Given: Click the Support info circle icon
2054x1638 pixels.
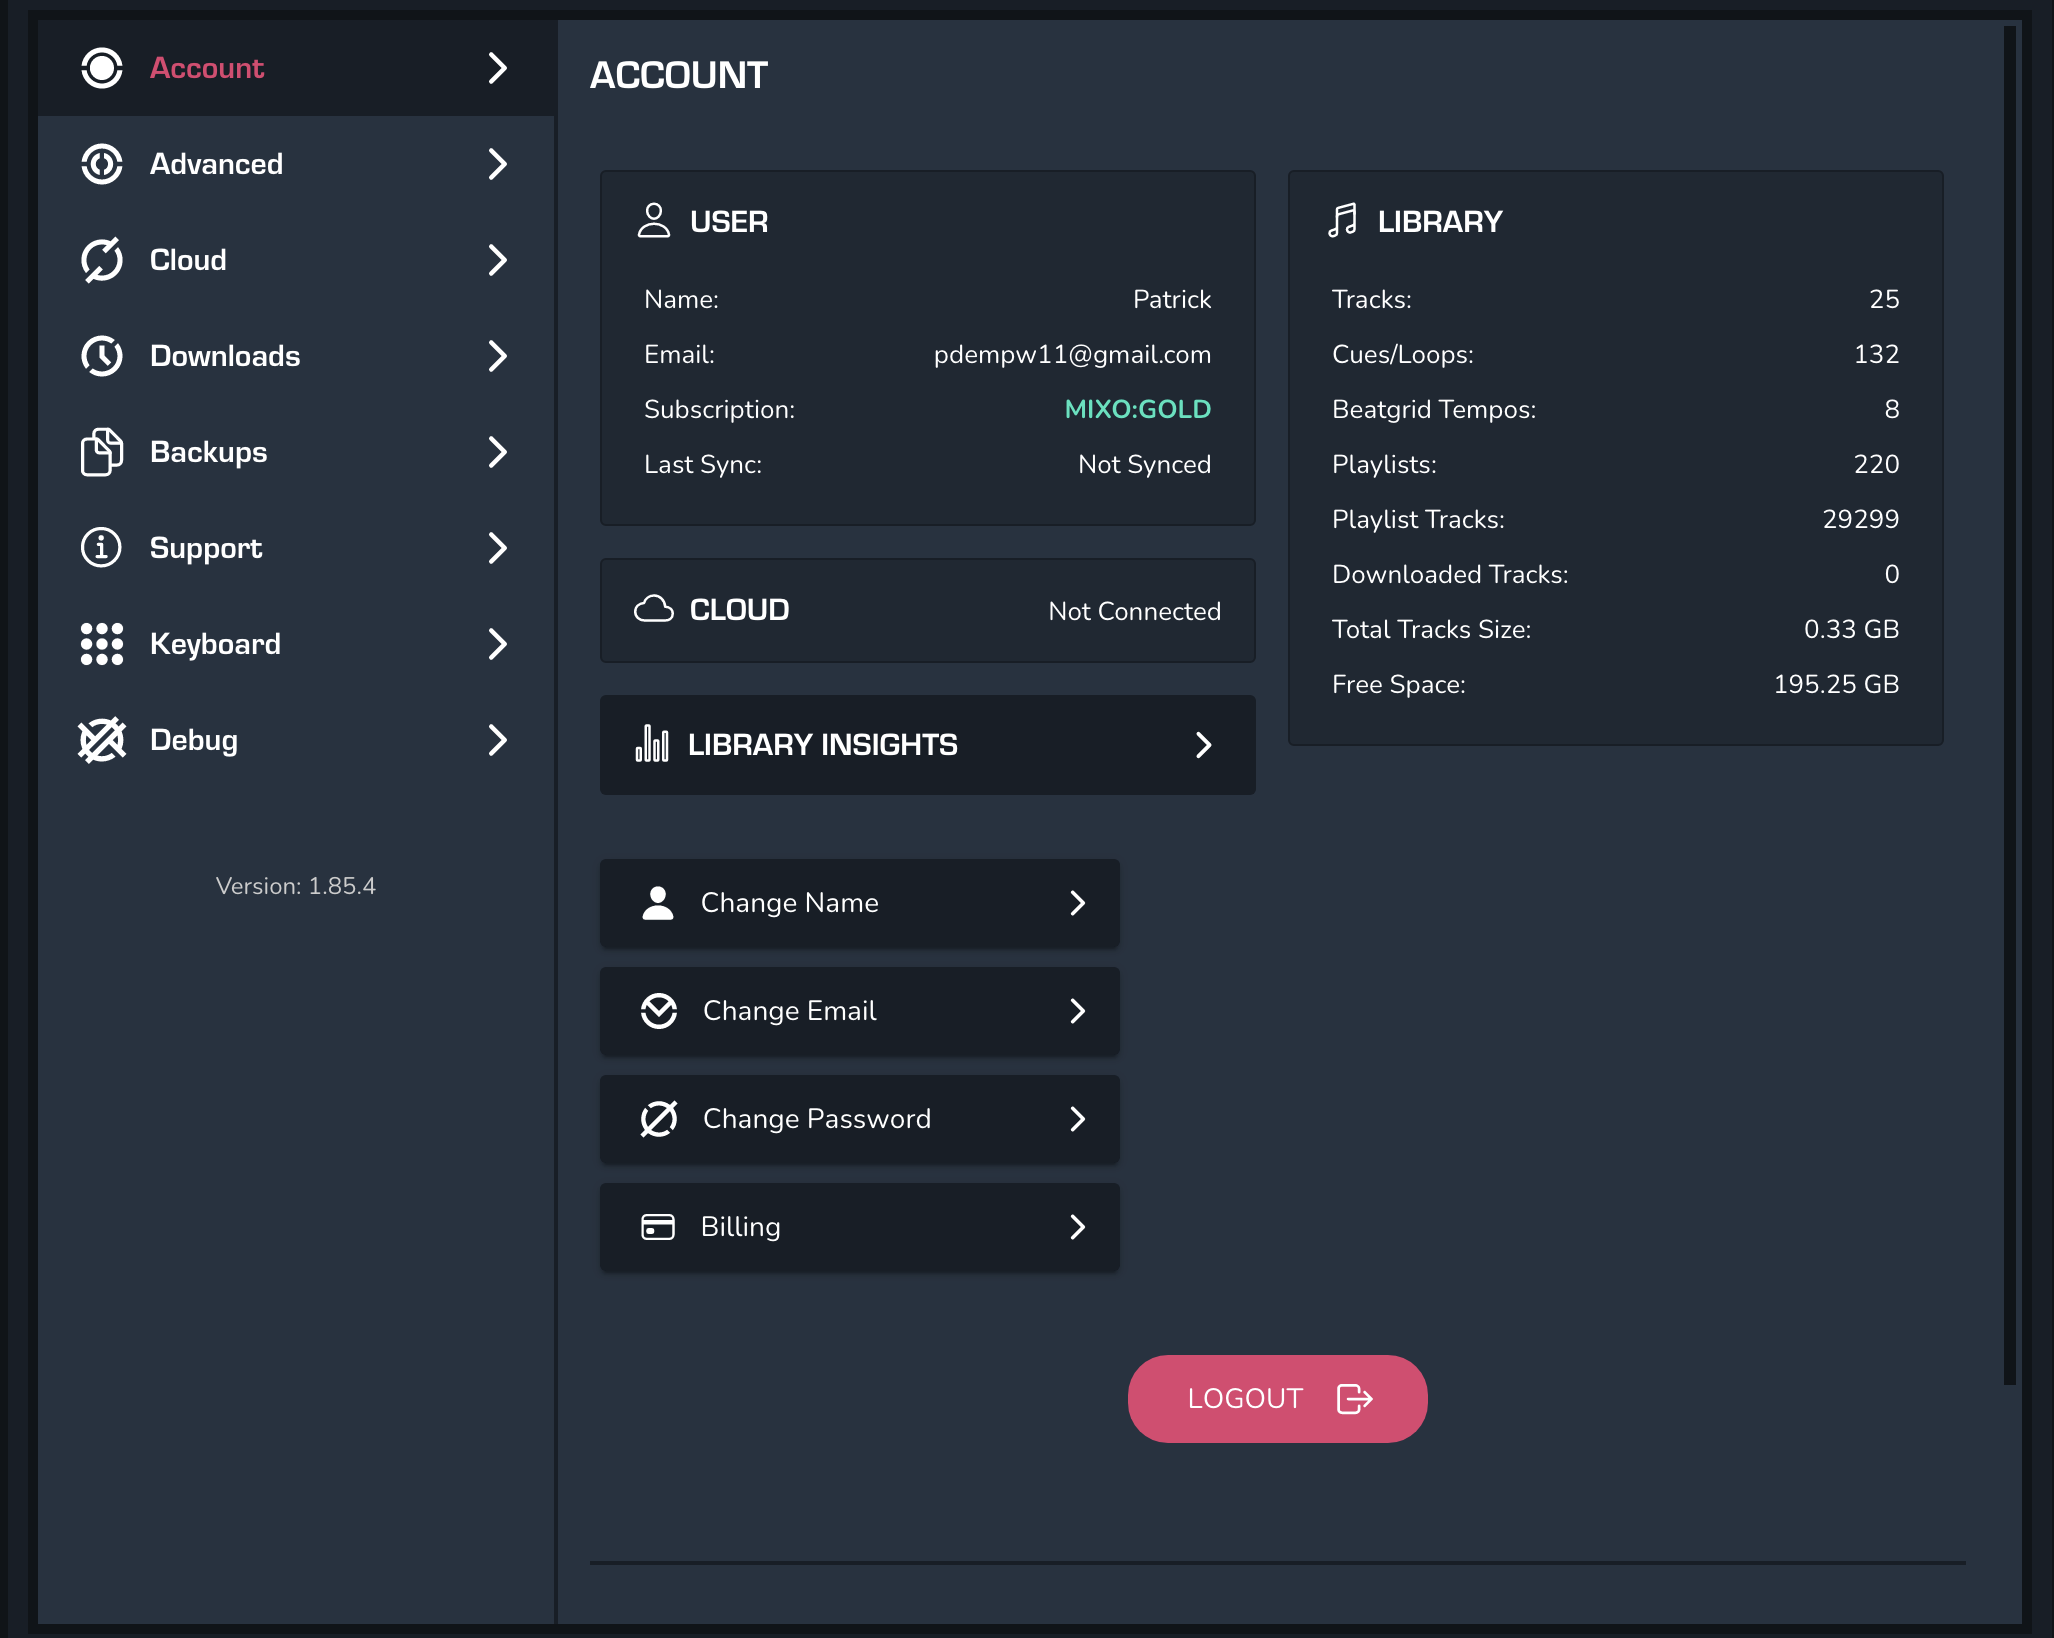Looking at the screenshot, I should (102, 548).
